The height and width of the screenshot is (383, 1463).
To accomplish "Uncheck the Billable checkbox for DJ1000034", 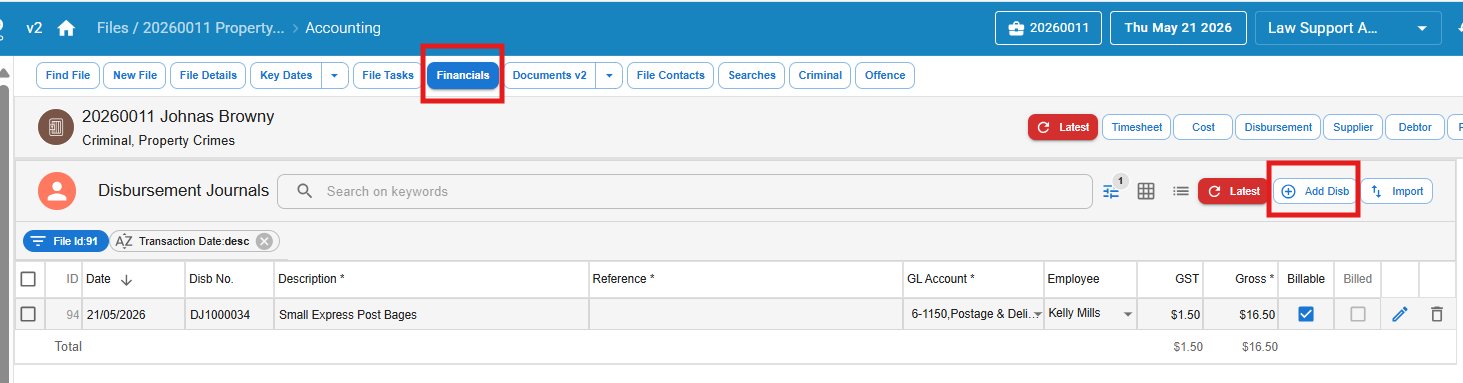I will pos(1305,314).
